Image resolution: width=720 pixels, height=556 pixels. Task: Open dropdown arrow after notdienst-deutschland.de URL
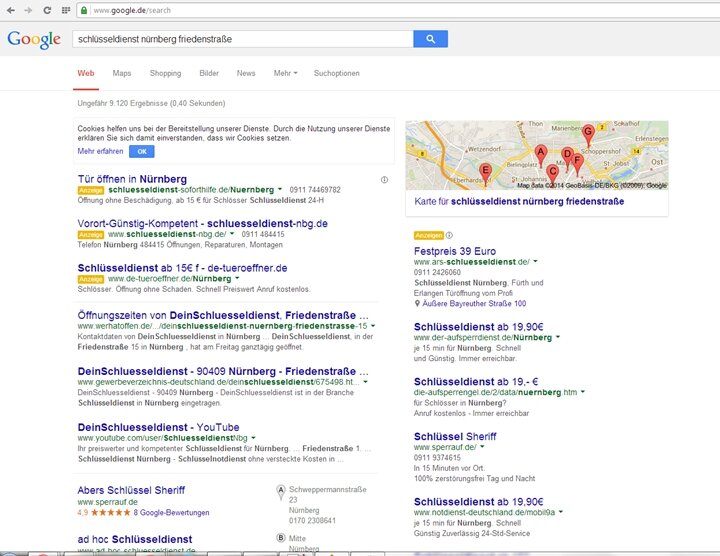coord(561,512)
